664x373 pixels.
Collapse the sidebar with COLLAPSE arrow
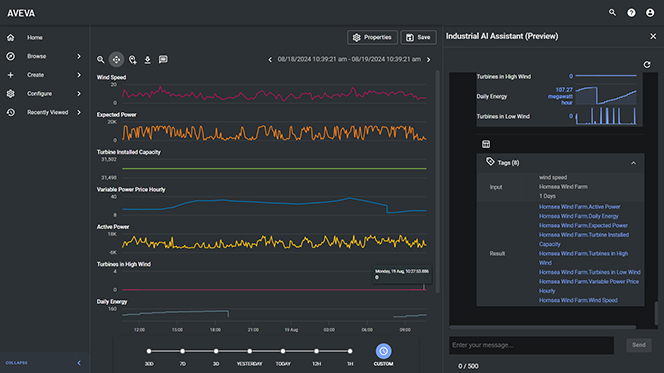(79, 363)
